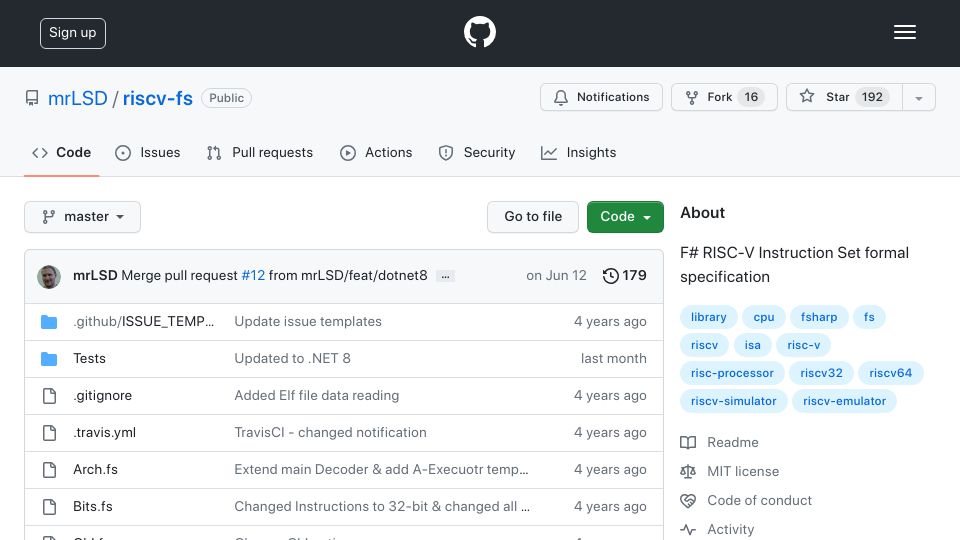960x540 pixels.
Task: View the 179 commits history
Action: point(624,276)
